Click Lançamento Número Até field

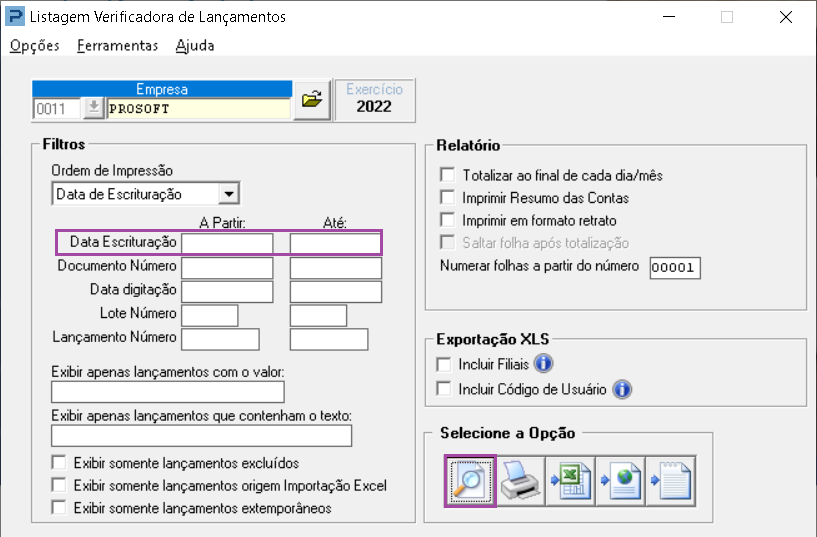tap(329, 339)
